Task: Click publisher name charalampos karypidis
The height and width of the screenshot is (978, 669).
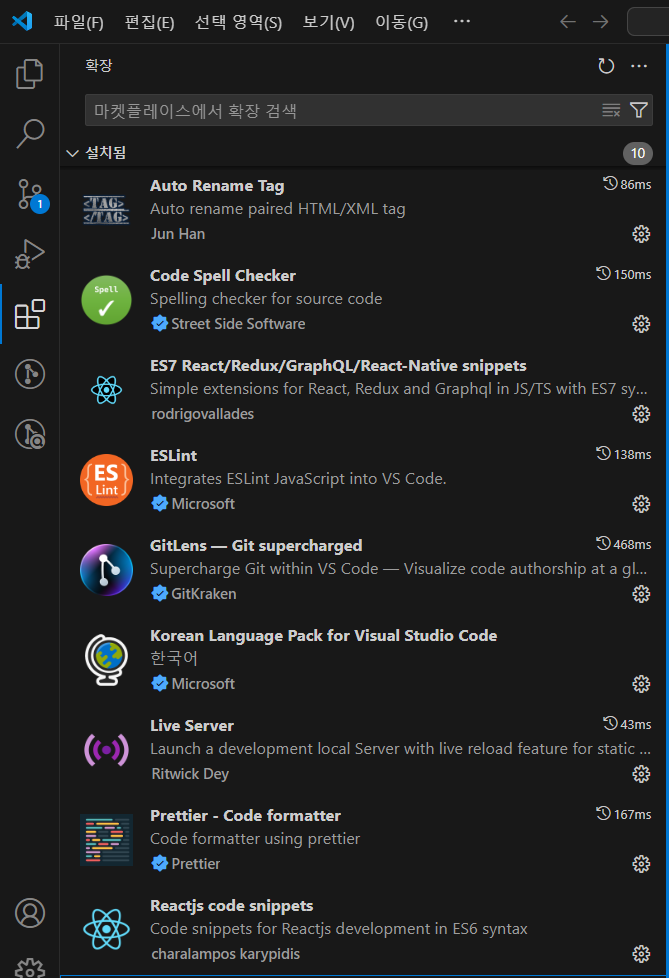Action: click(225, 954)
